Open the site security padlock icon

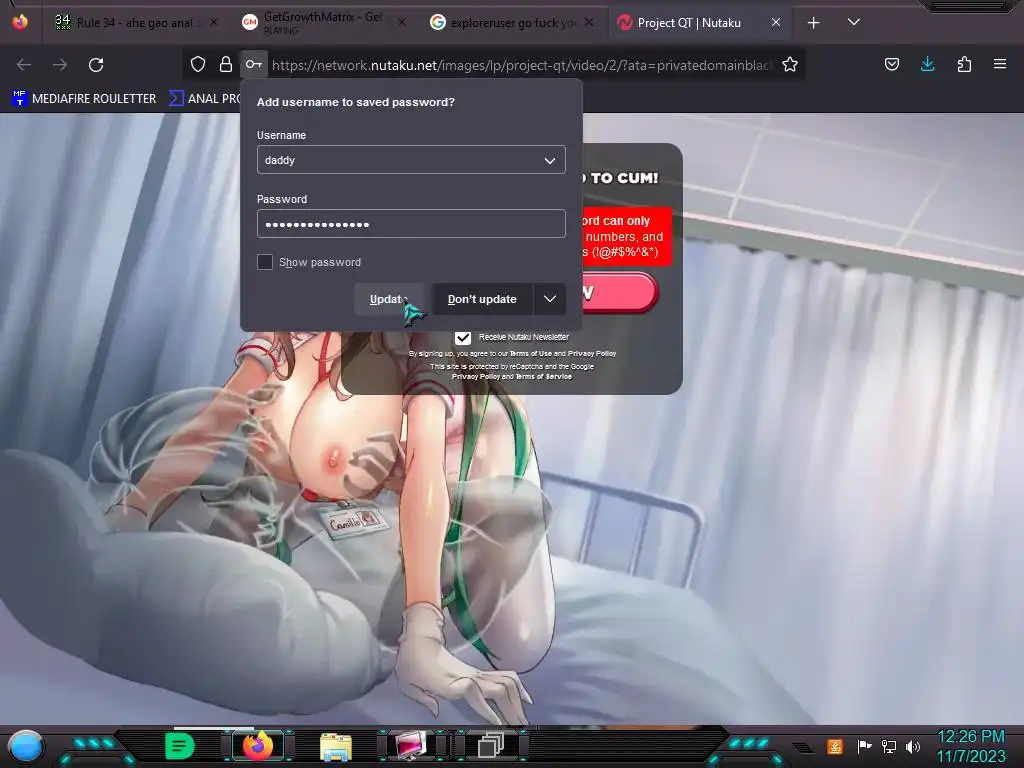click(x=226, y=64)
